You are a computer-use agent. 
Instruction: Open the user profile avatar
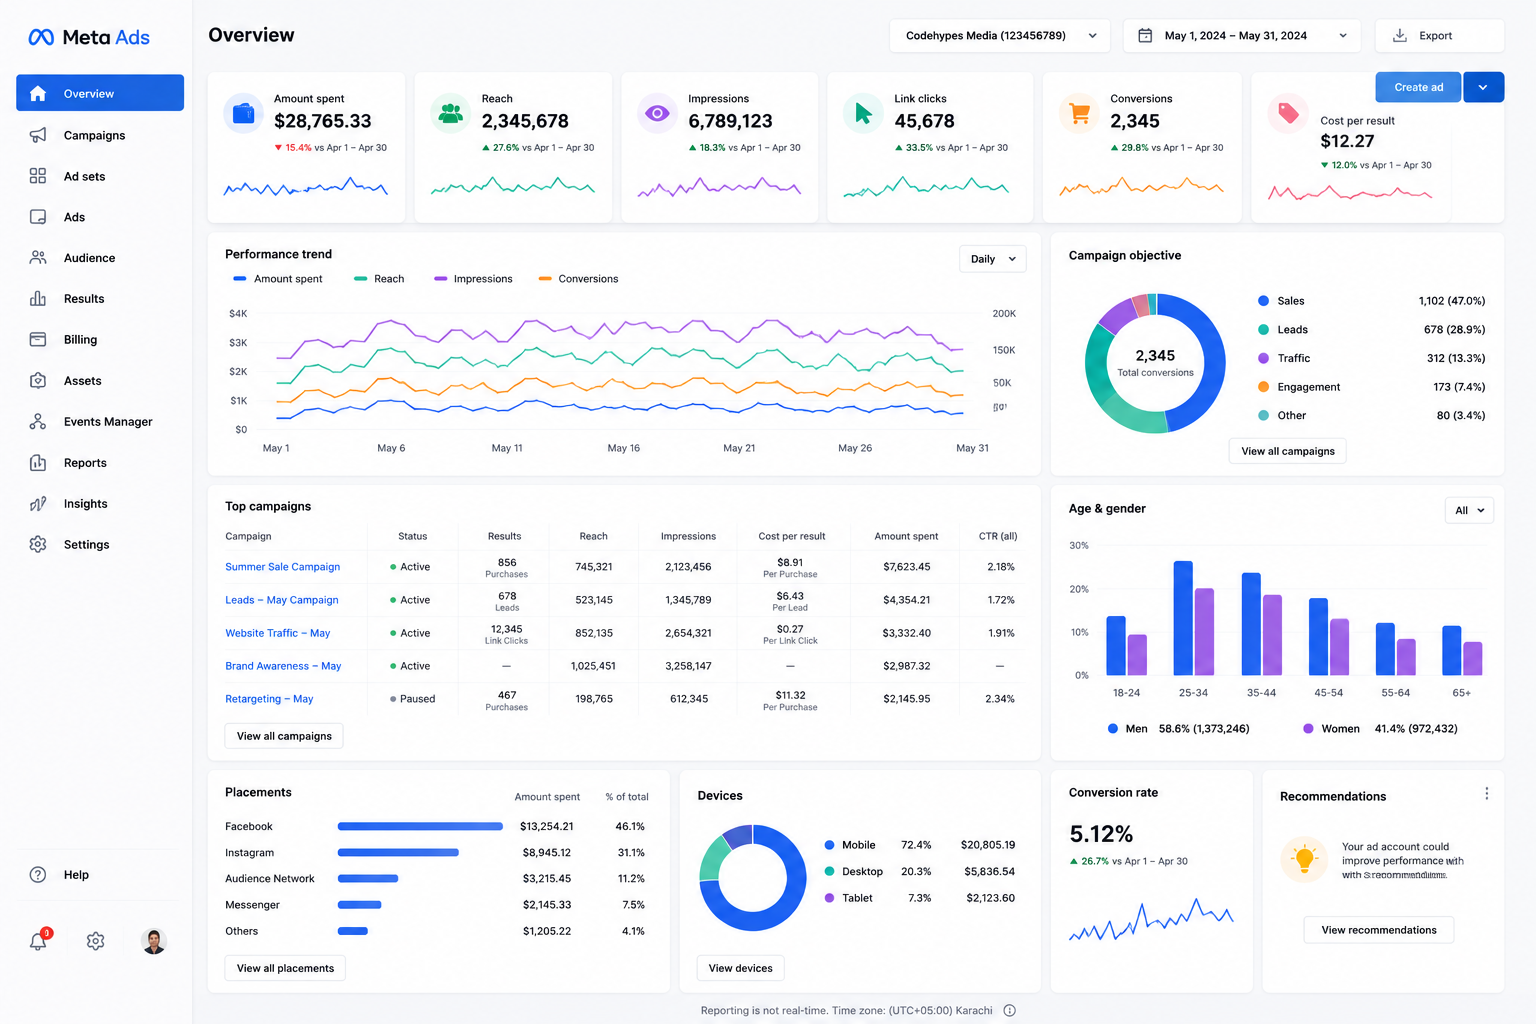pos(154,941)
